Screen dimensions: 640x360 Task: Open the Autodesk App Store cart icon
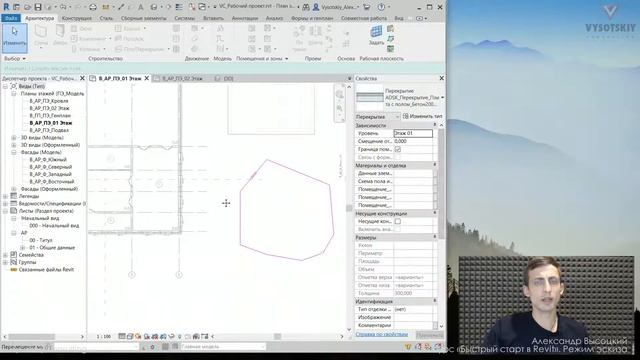tap(366, 7)
